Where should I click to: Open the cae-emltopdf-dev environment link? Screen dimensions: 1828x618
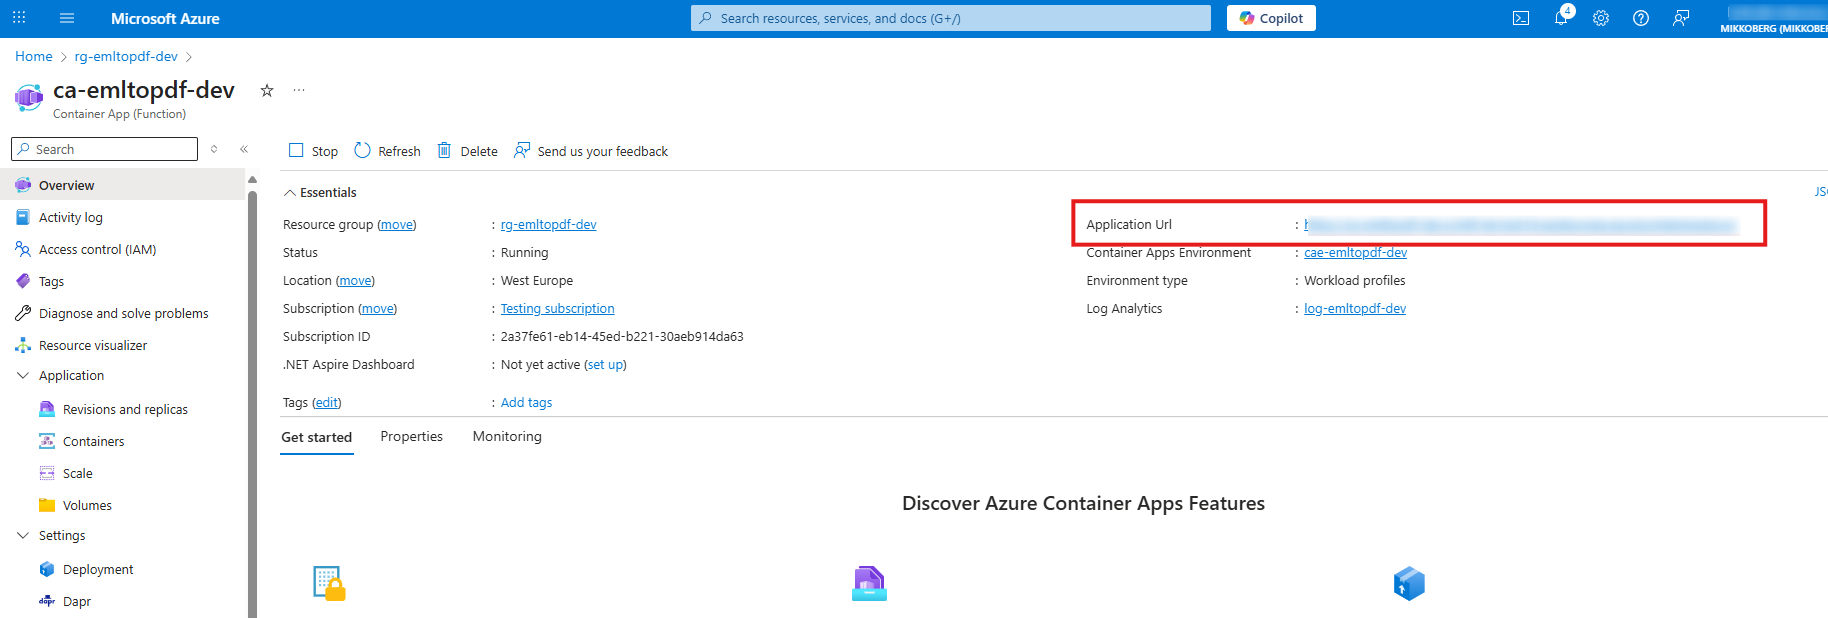click(x=1355, y=252)
